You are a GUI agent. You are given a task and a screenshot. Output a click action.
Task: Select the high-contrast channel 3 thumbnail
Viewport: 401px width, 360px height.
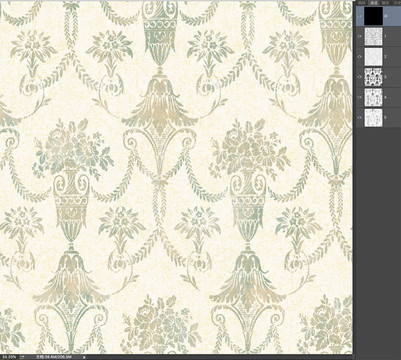(x=373, y=77)
